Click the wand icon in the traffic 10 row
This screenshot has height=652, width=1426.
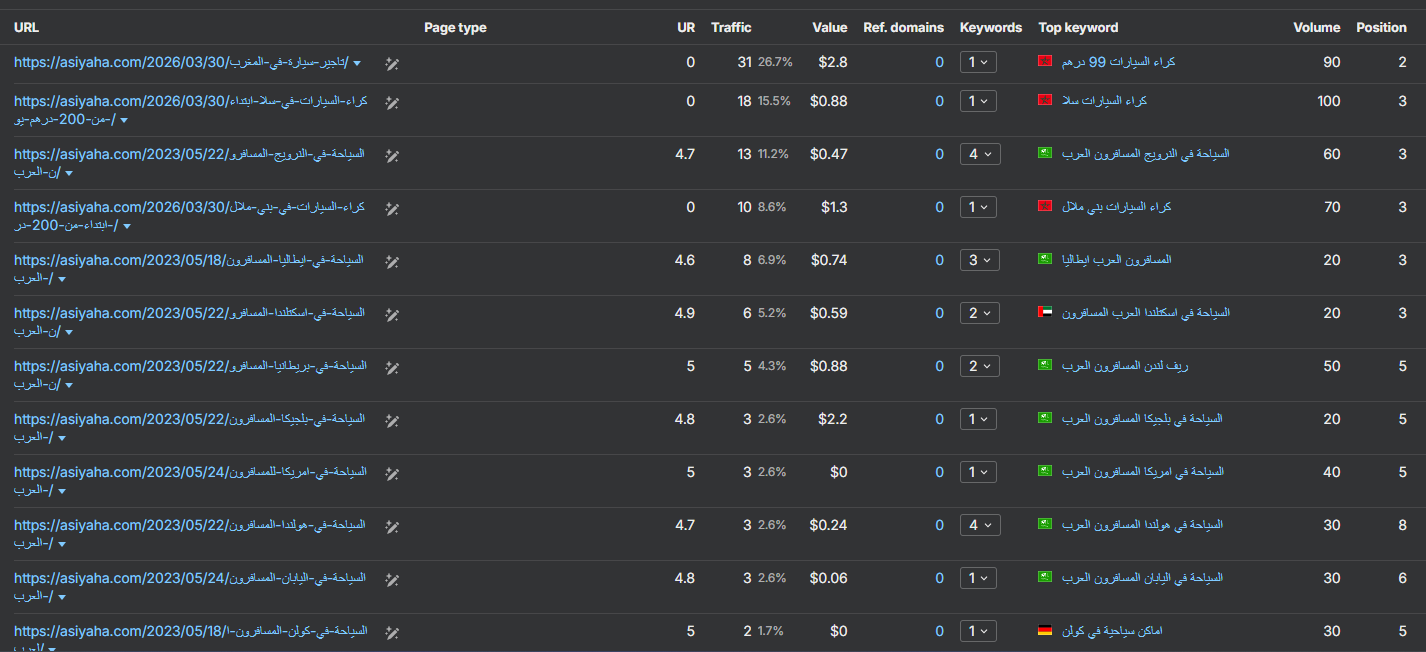coord(393,208)
